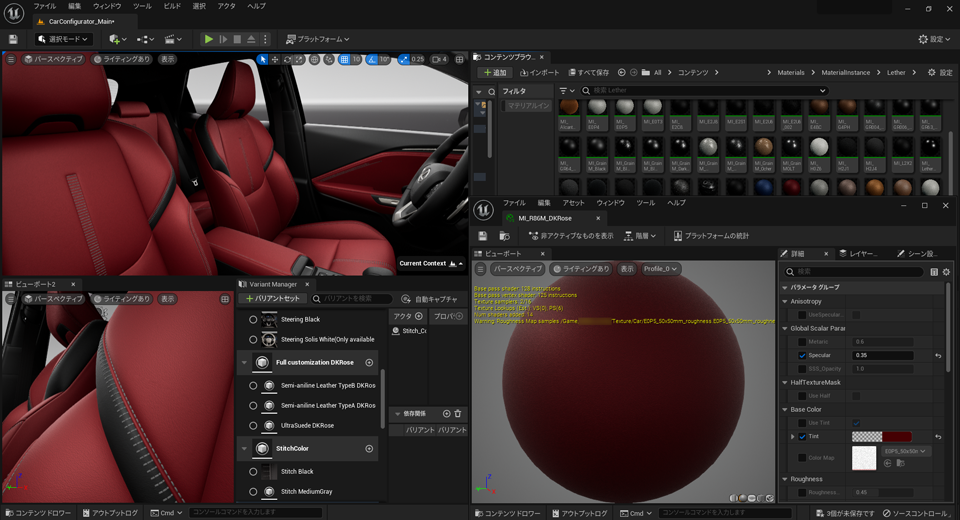960x520 pixels.
Task: Select the Stitch Black variant radio button
Action: 253,471
